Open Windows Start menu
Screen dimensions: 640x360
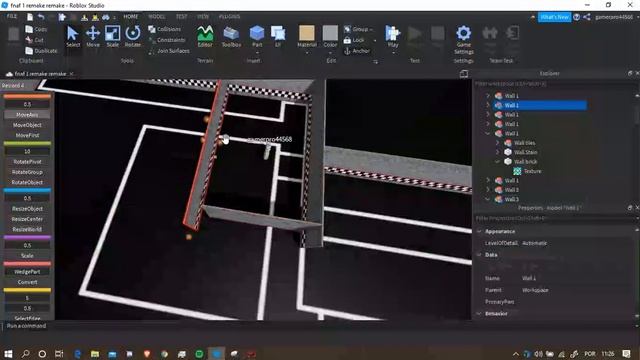(x=8, y=353)
